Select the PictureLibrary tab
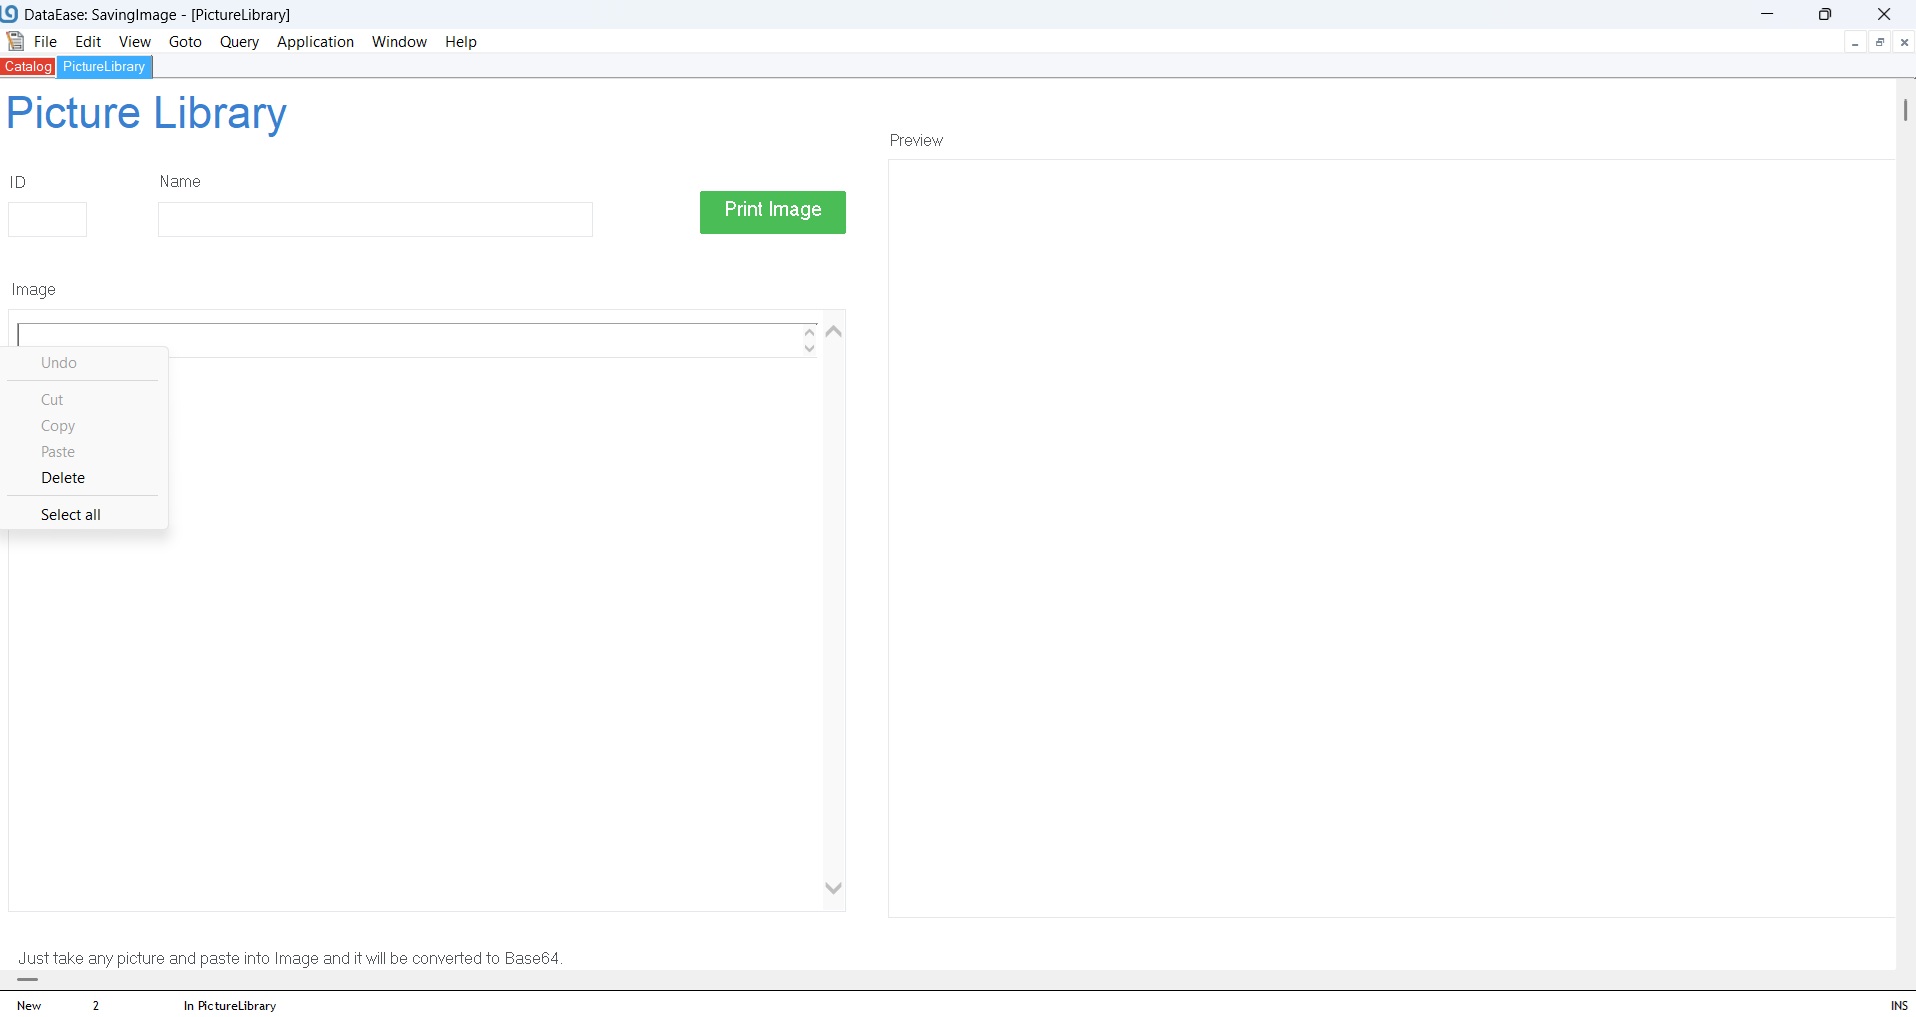Image resolution: width=1916 pixels, height=1017 pixels. click(104, 67)
